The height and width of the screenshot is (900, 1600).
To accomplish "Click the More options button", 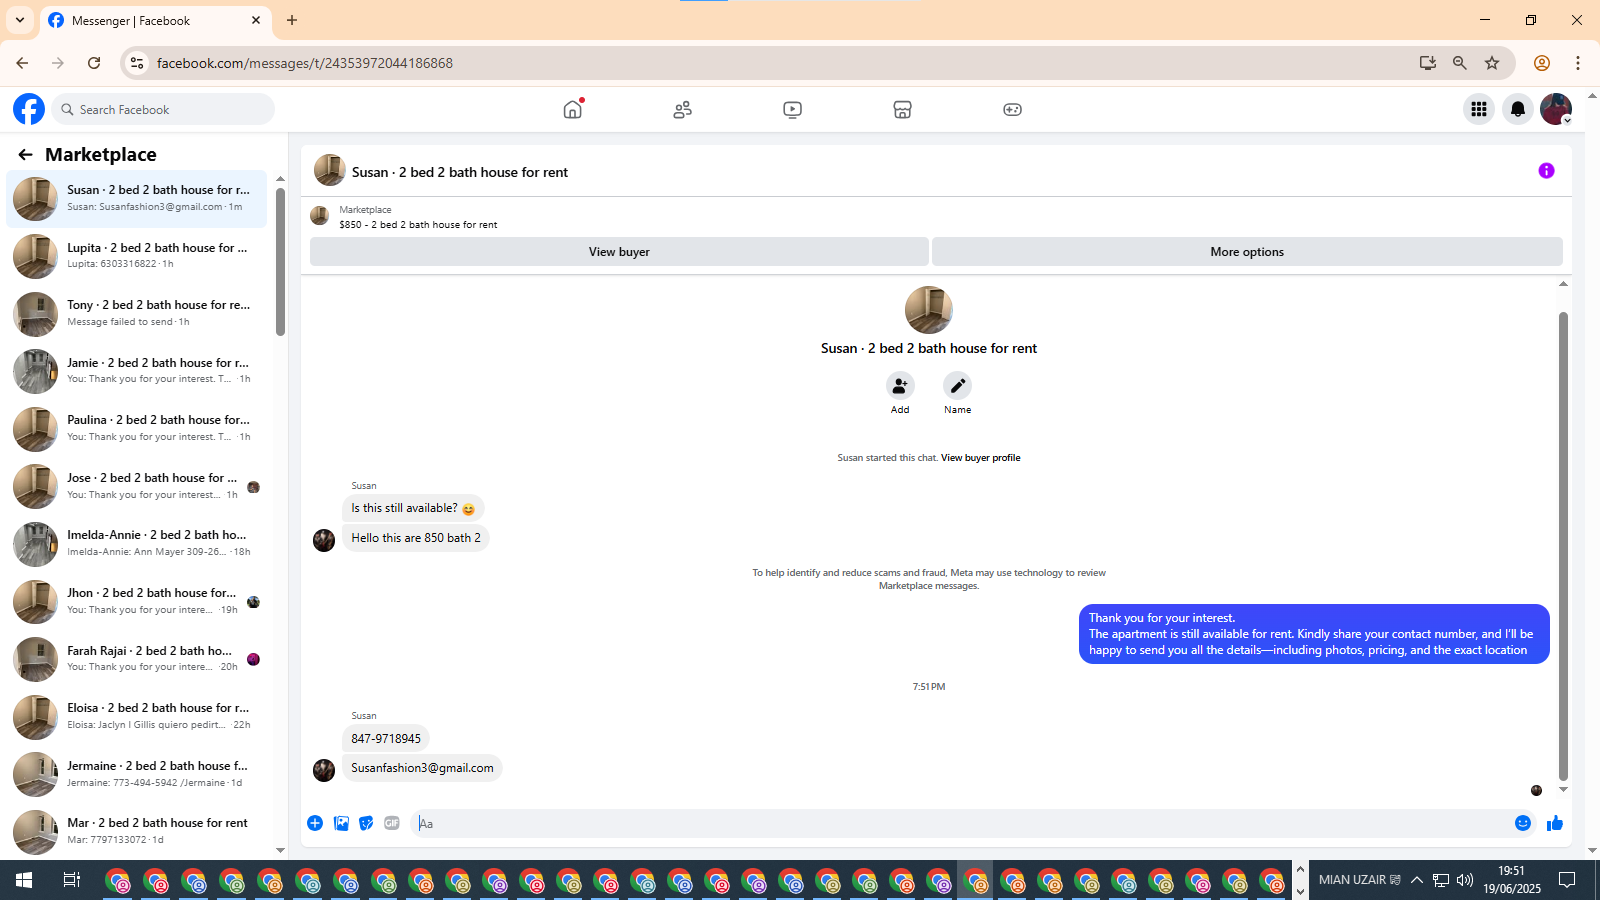I will pos(1247,252).
